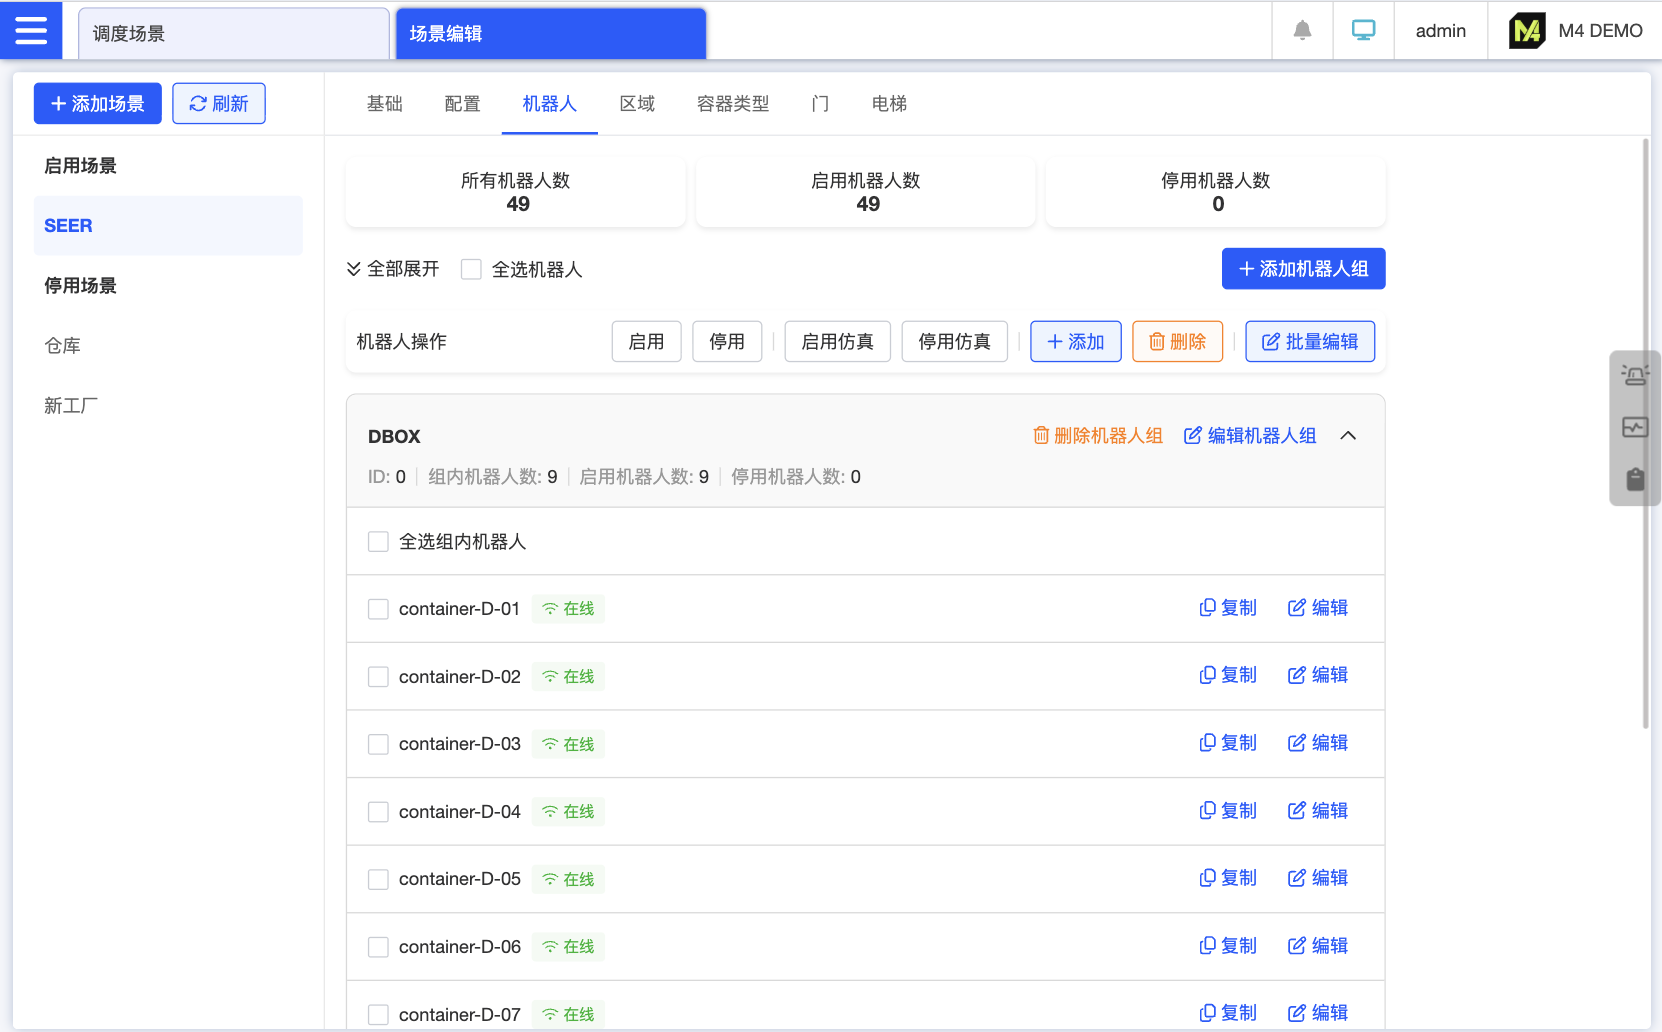Image resolution: width=1662 pixels, height=1032 pixels.
Task: Click 编辑 next to container-D-05
Action: (1317, 878)
